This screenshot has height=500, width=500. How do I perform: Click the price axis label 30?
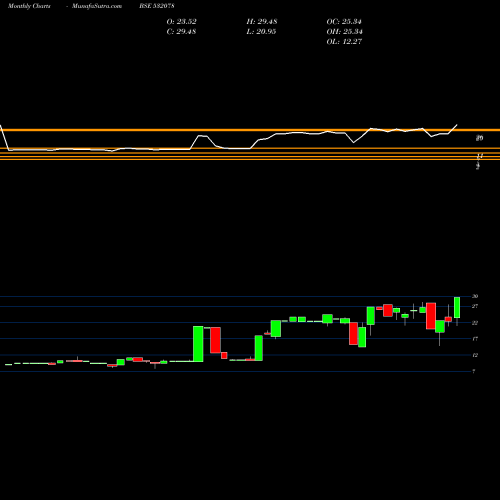475,296
